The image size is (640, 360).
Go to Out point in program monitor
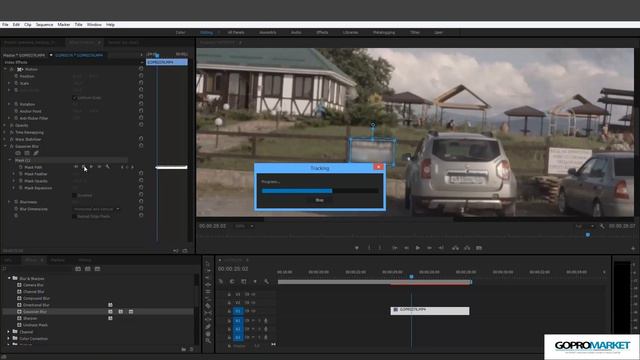coord(441,248)
